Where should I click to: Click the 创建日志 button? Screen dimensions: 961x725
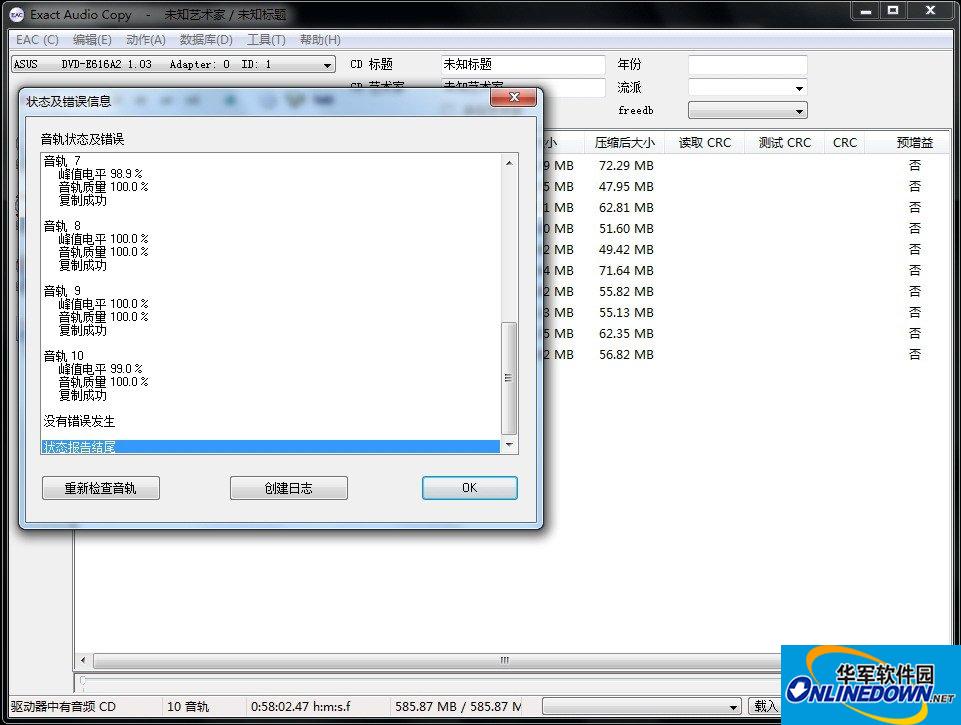pos(289,488)
